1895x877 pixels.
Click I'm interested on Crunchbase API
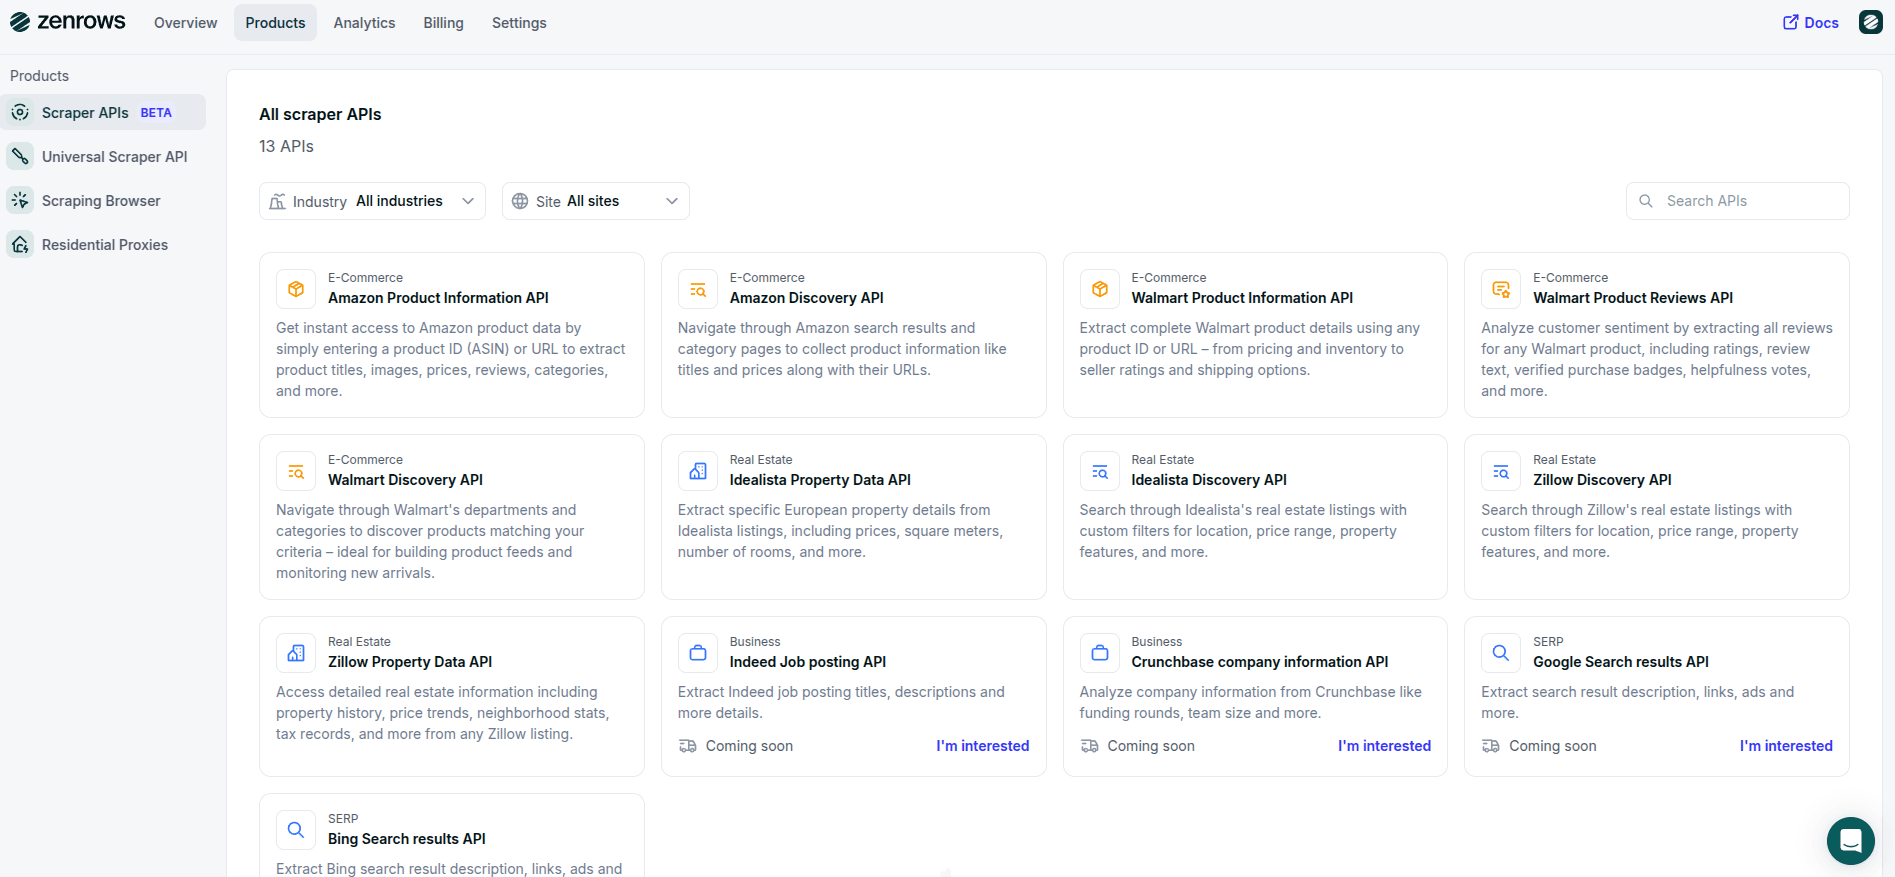pyautogui.click(x=1385, y=746)
